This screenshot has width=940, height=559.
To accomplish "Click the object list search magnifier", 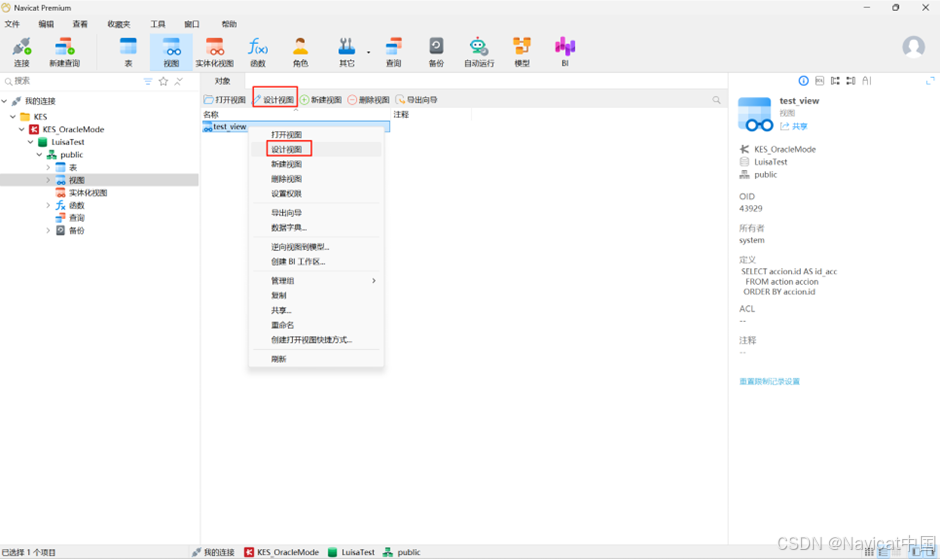I will pyautogui.click(x=716, y=100).
